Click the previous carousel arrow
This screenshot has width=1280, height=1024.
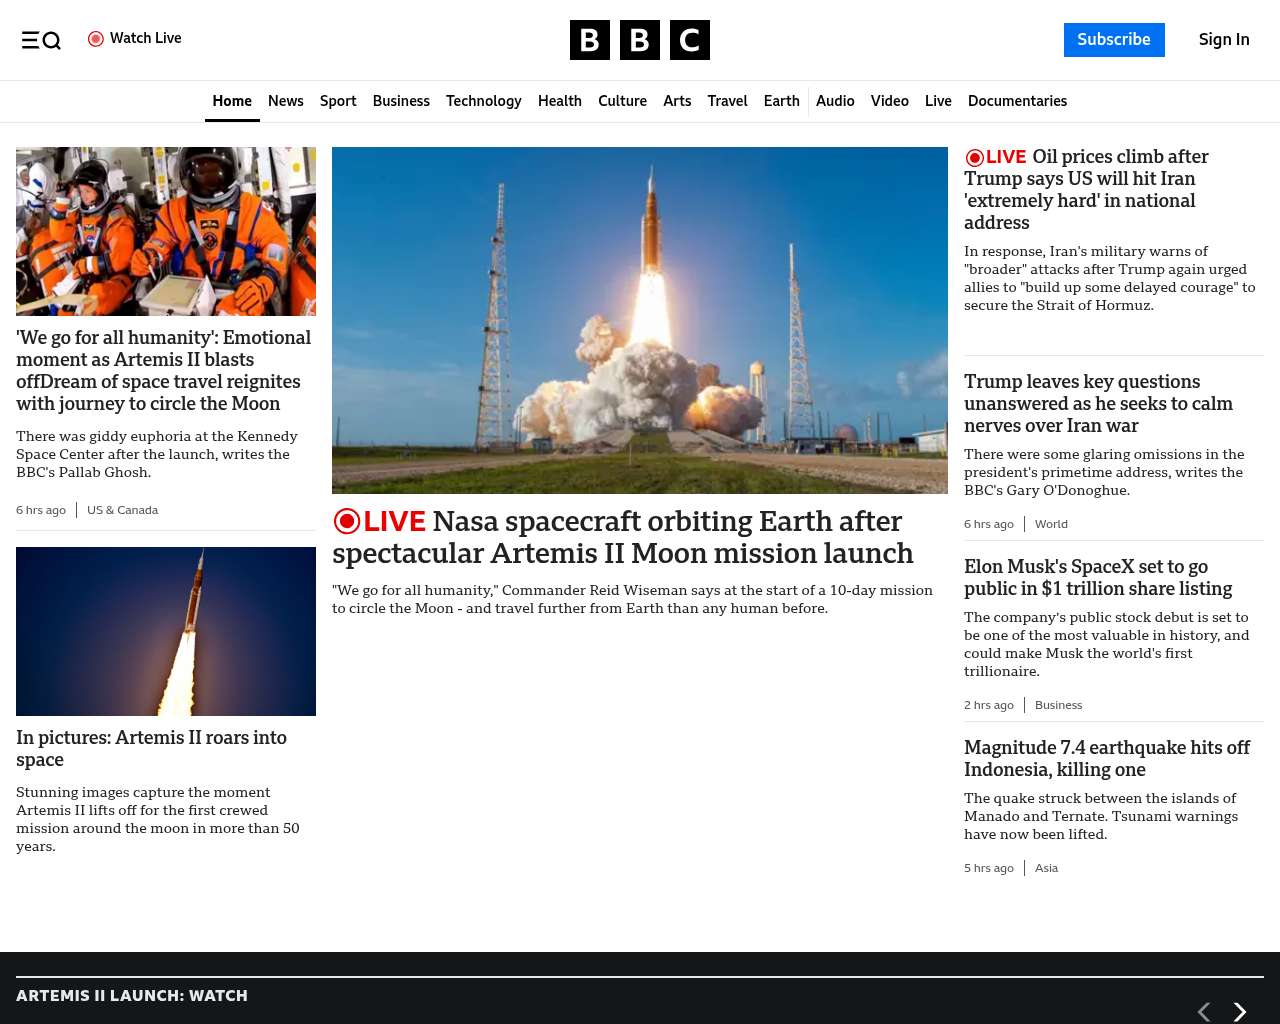click(x=1204, y=1012)
